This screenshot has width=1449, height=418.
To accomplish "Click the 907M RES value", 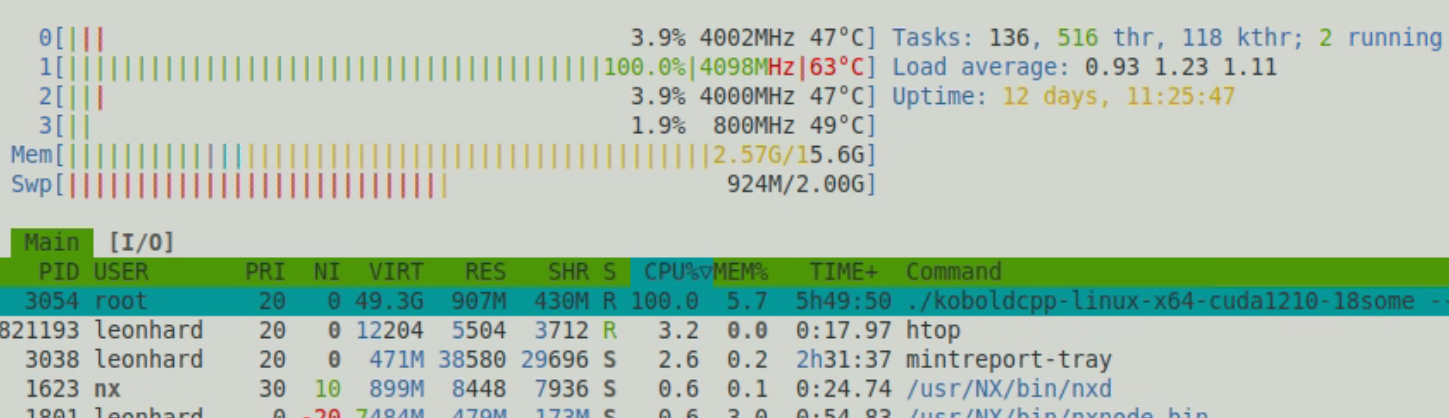I will [x=485, y=301].
